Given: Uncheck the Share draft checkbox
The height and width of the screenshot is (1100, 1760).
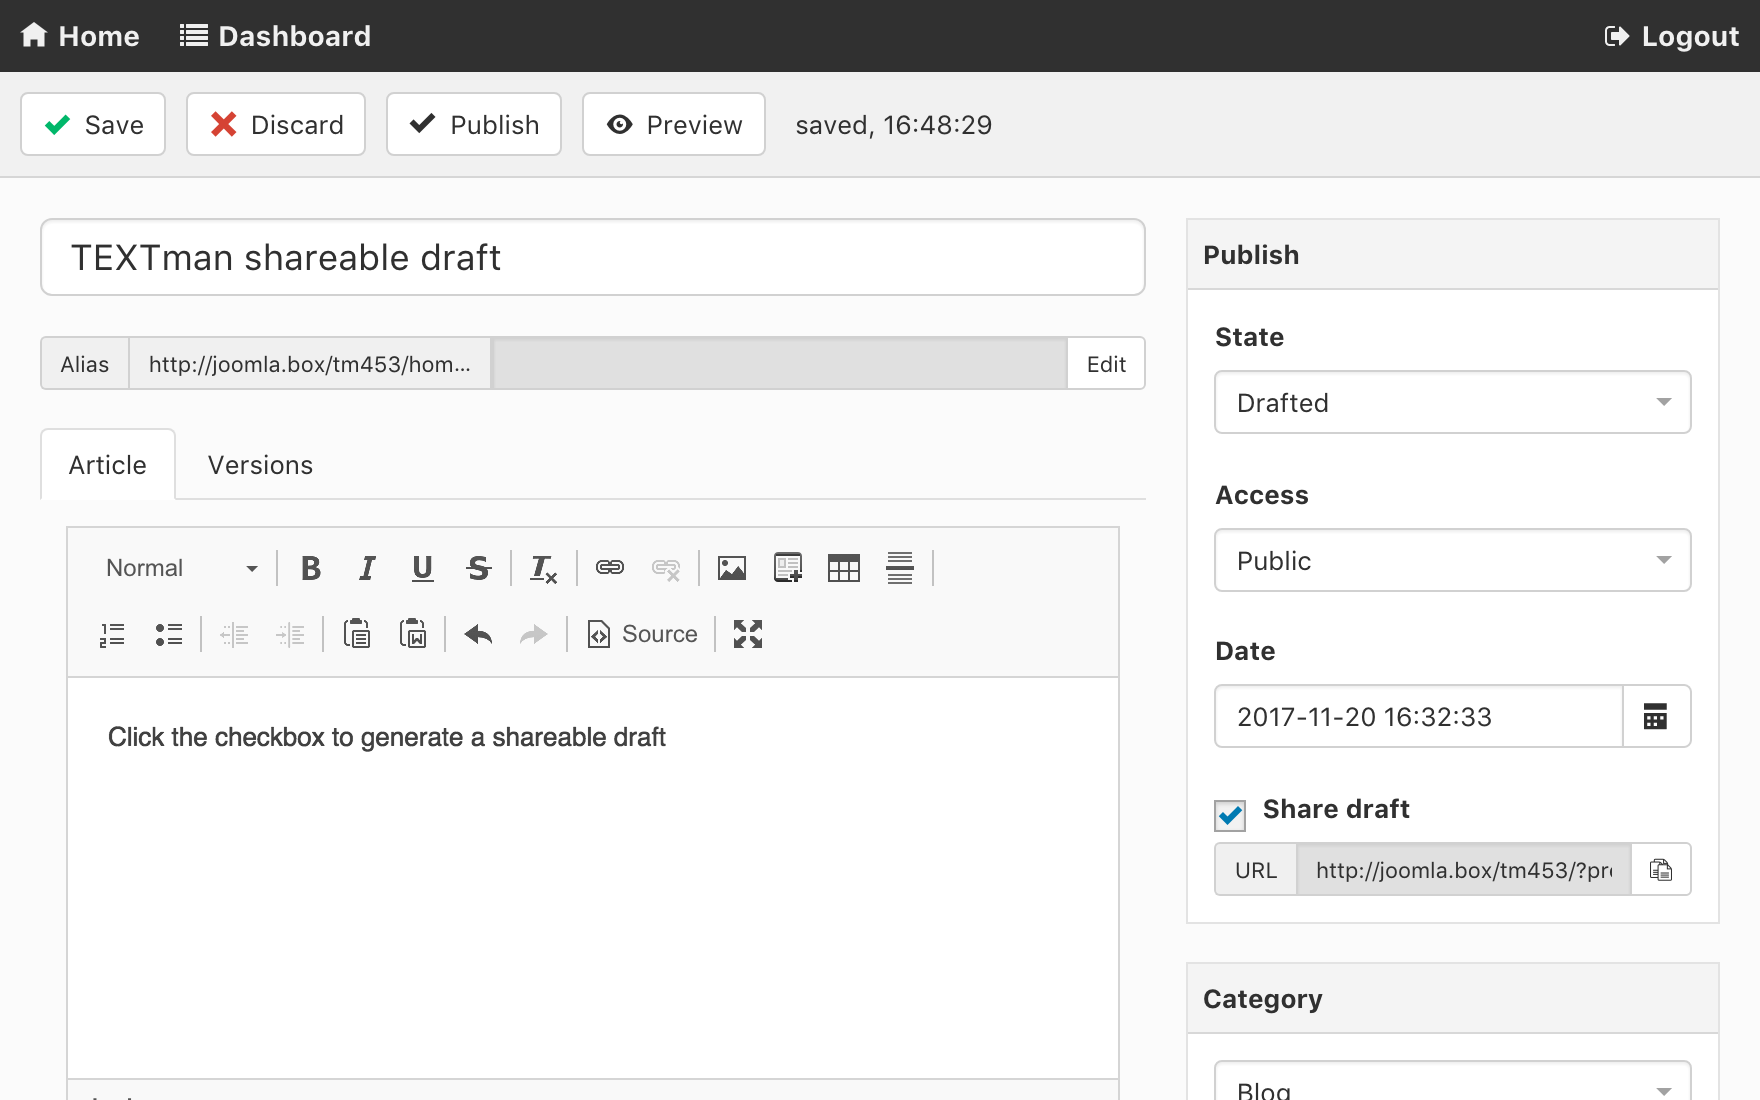Looking at the screenshot, I should [1230, 816].
